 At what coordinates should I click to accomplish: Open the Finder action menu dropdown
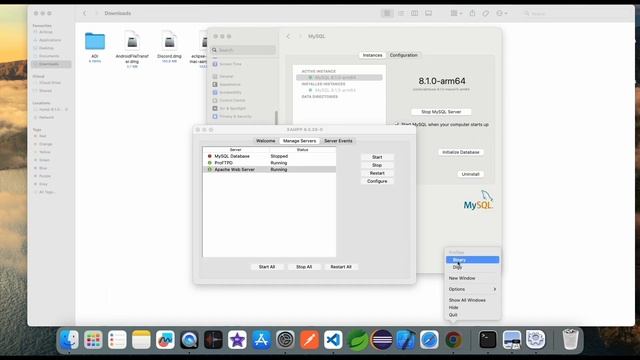(502, 13)
